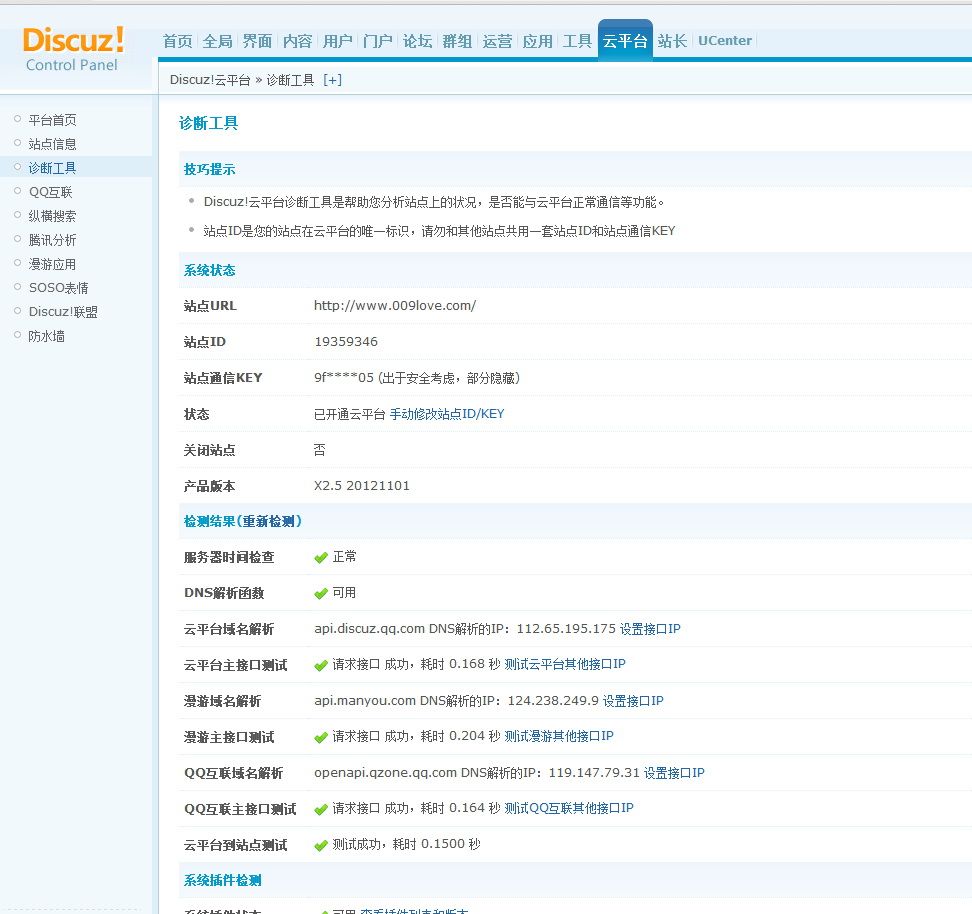Open the 门户 top menu
Image resolution: width=972 pixels, height=914 pixels.
pyautogui.click(x=378, y=42)
